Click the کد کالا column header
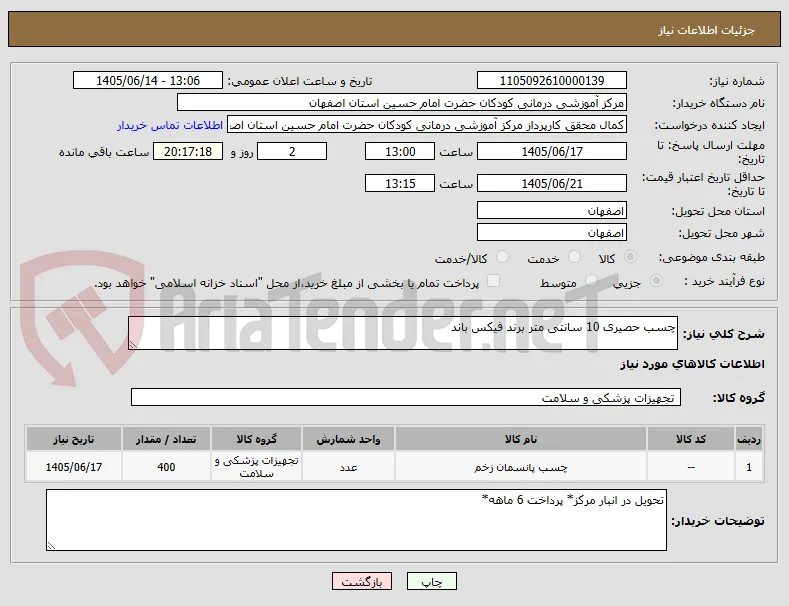 (x=691, y=439)
